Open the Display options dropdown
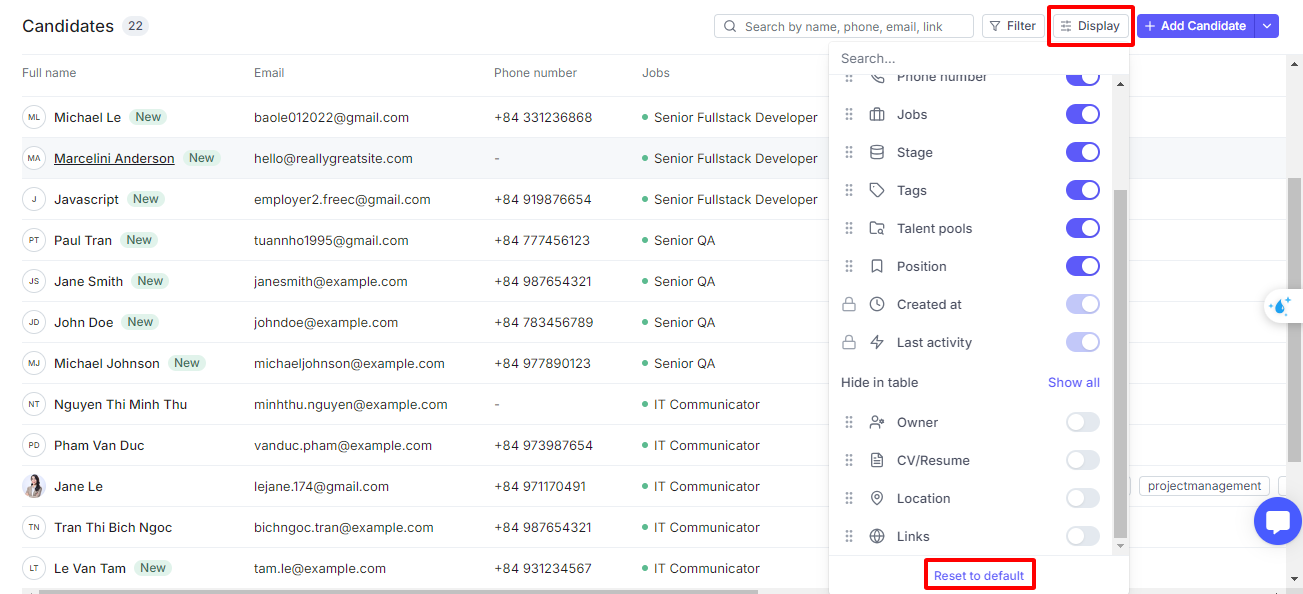The height and width of the screenshot is (594, 1303). (1090, 26)
